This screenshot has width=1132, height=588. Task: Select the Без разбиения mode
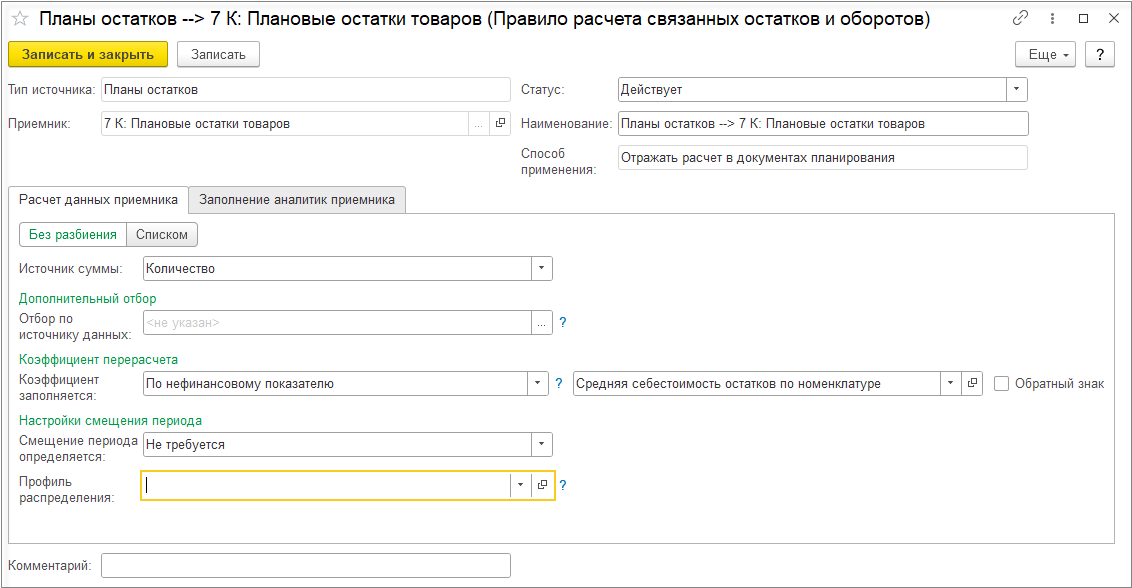tap(73, 234)
